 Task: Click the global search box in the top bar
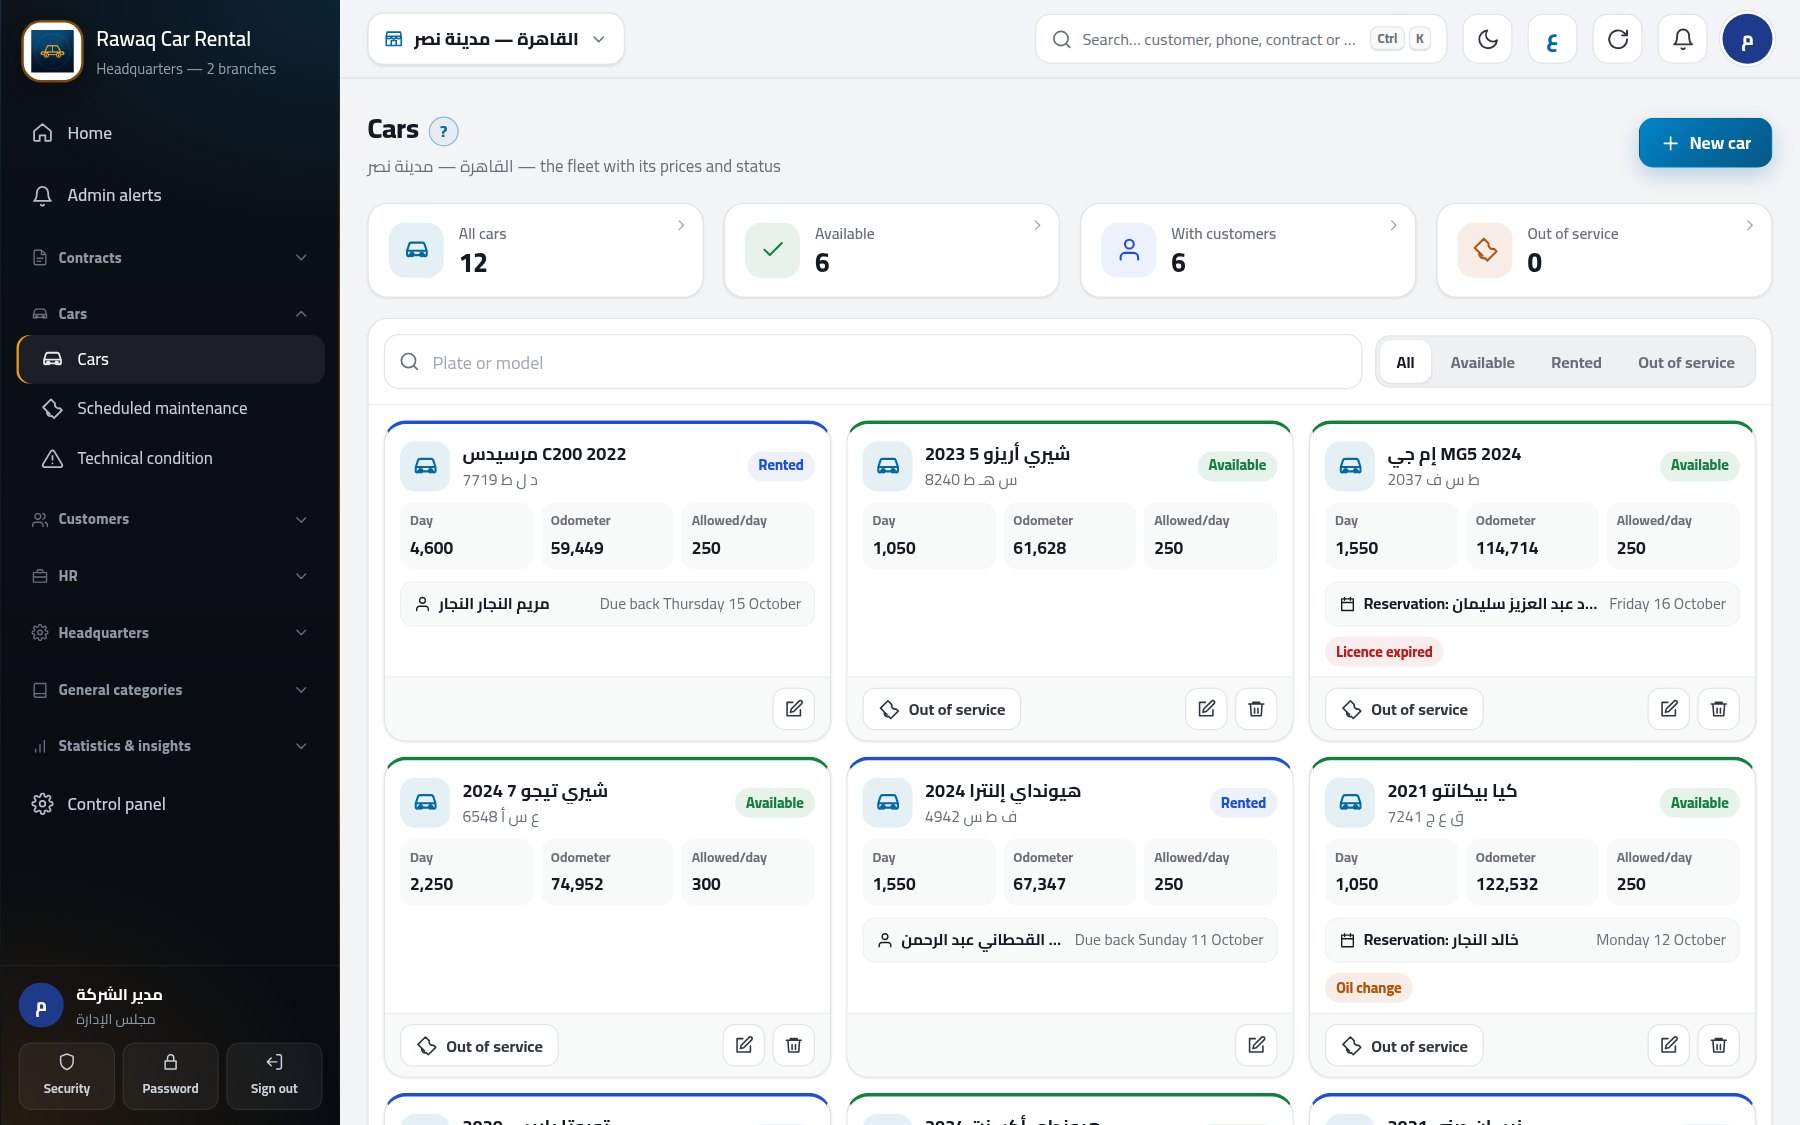pos(1241,39)
